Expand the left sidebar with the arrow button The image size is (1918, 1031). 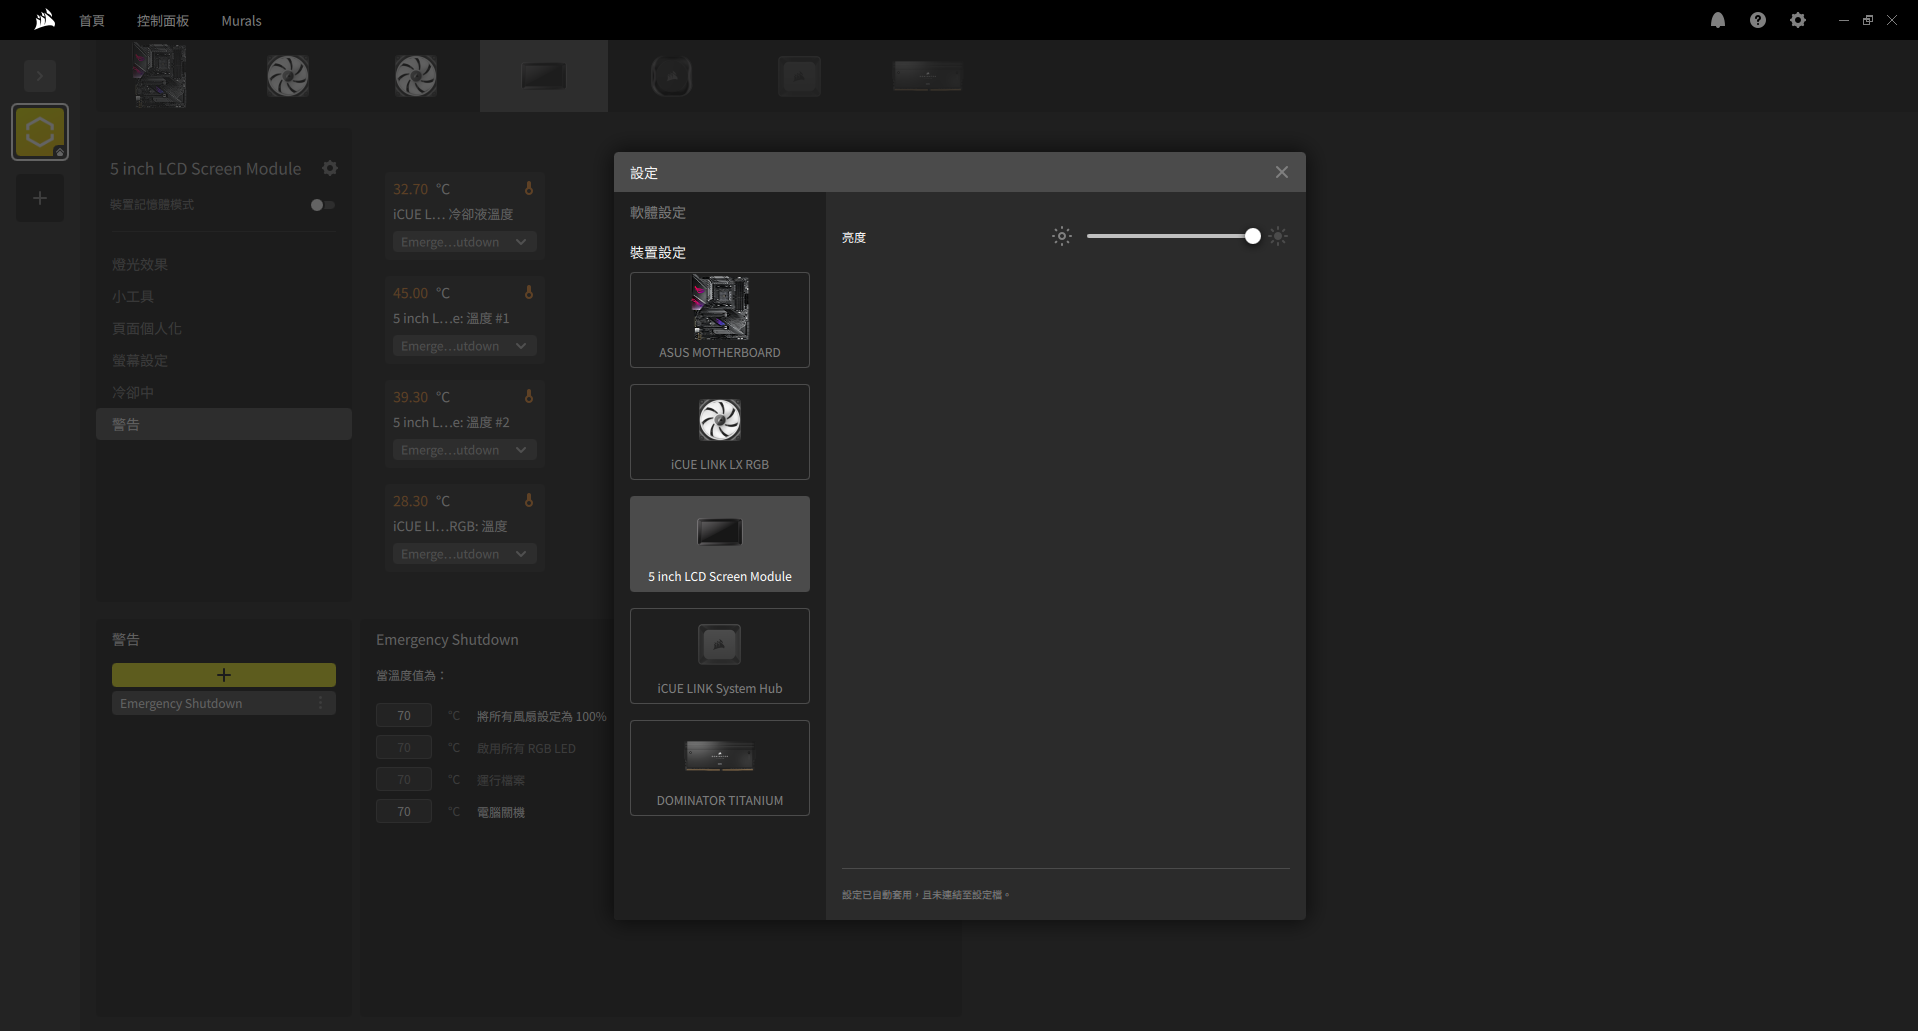(40, 75)
